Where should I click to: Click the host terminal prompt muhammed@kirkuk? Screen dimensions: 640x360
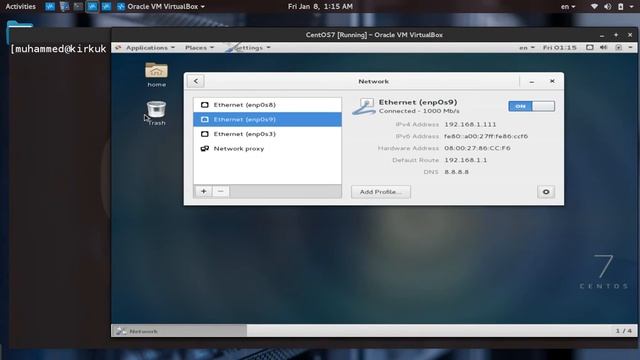pos(58,49)
